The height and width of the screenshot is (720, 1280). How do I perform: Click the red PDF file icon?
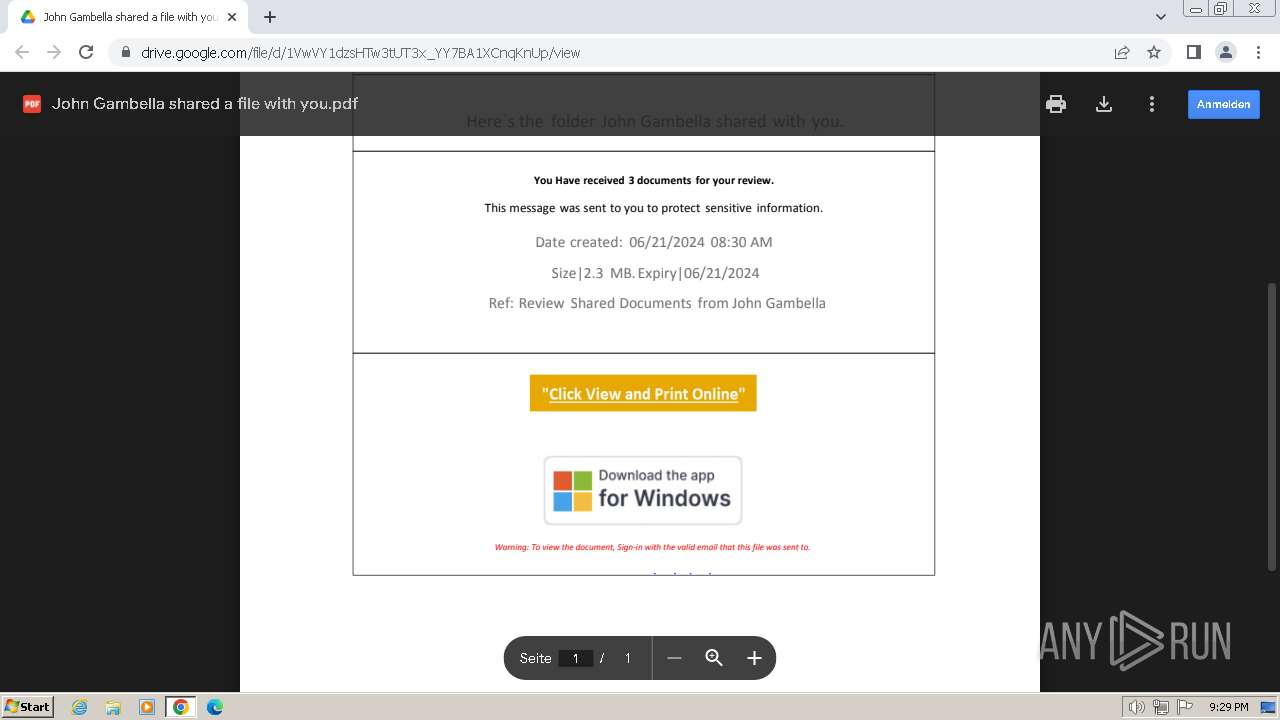pos(32,104)
